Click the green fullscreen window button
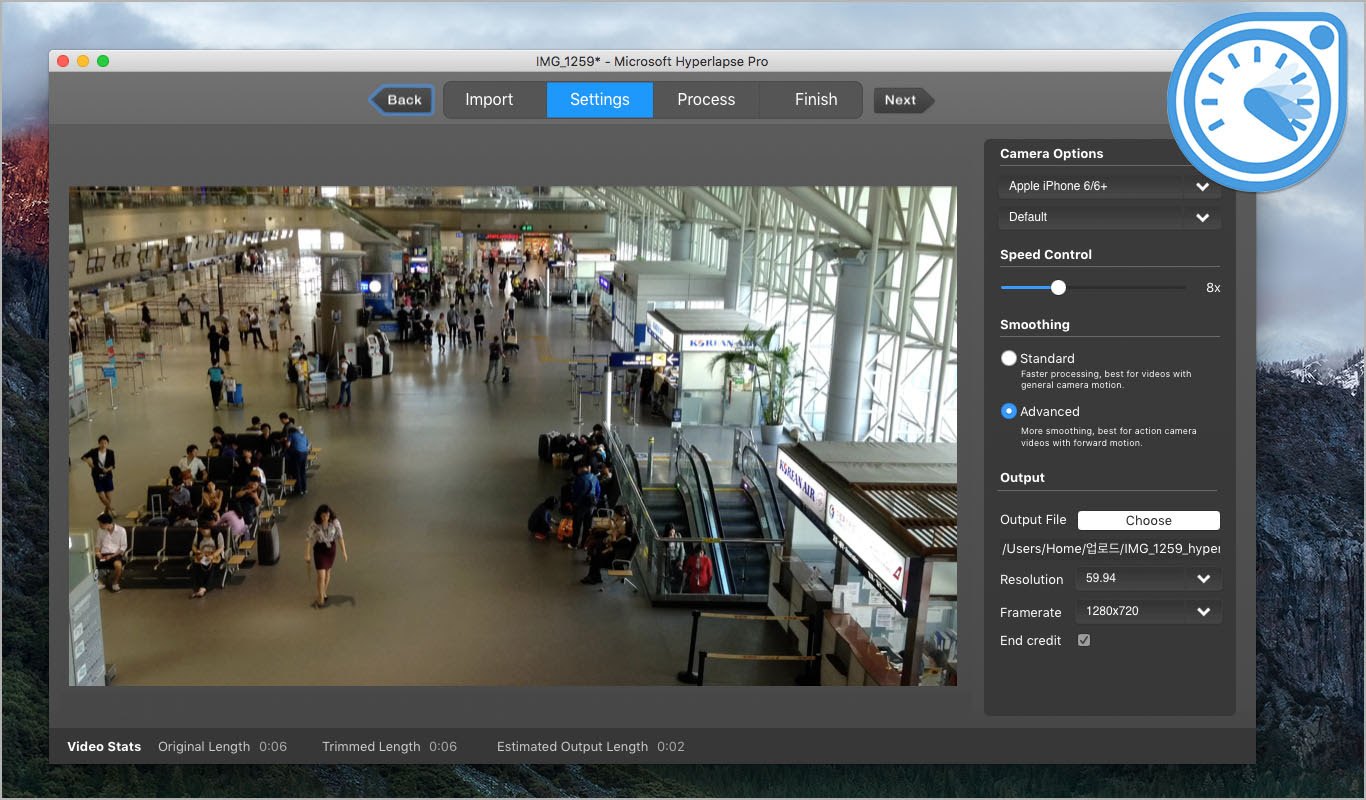This screenshot has width=1366, height=800. coord(103,61)
